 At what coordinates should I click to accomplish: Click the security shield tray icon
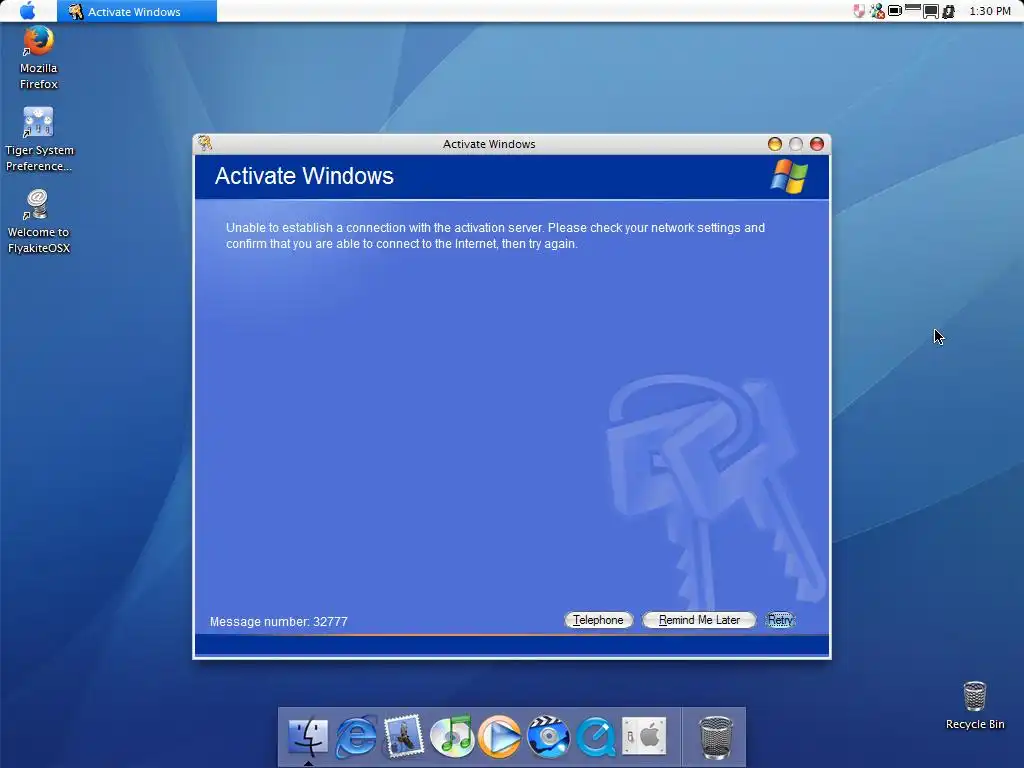coord(859,11)
